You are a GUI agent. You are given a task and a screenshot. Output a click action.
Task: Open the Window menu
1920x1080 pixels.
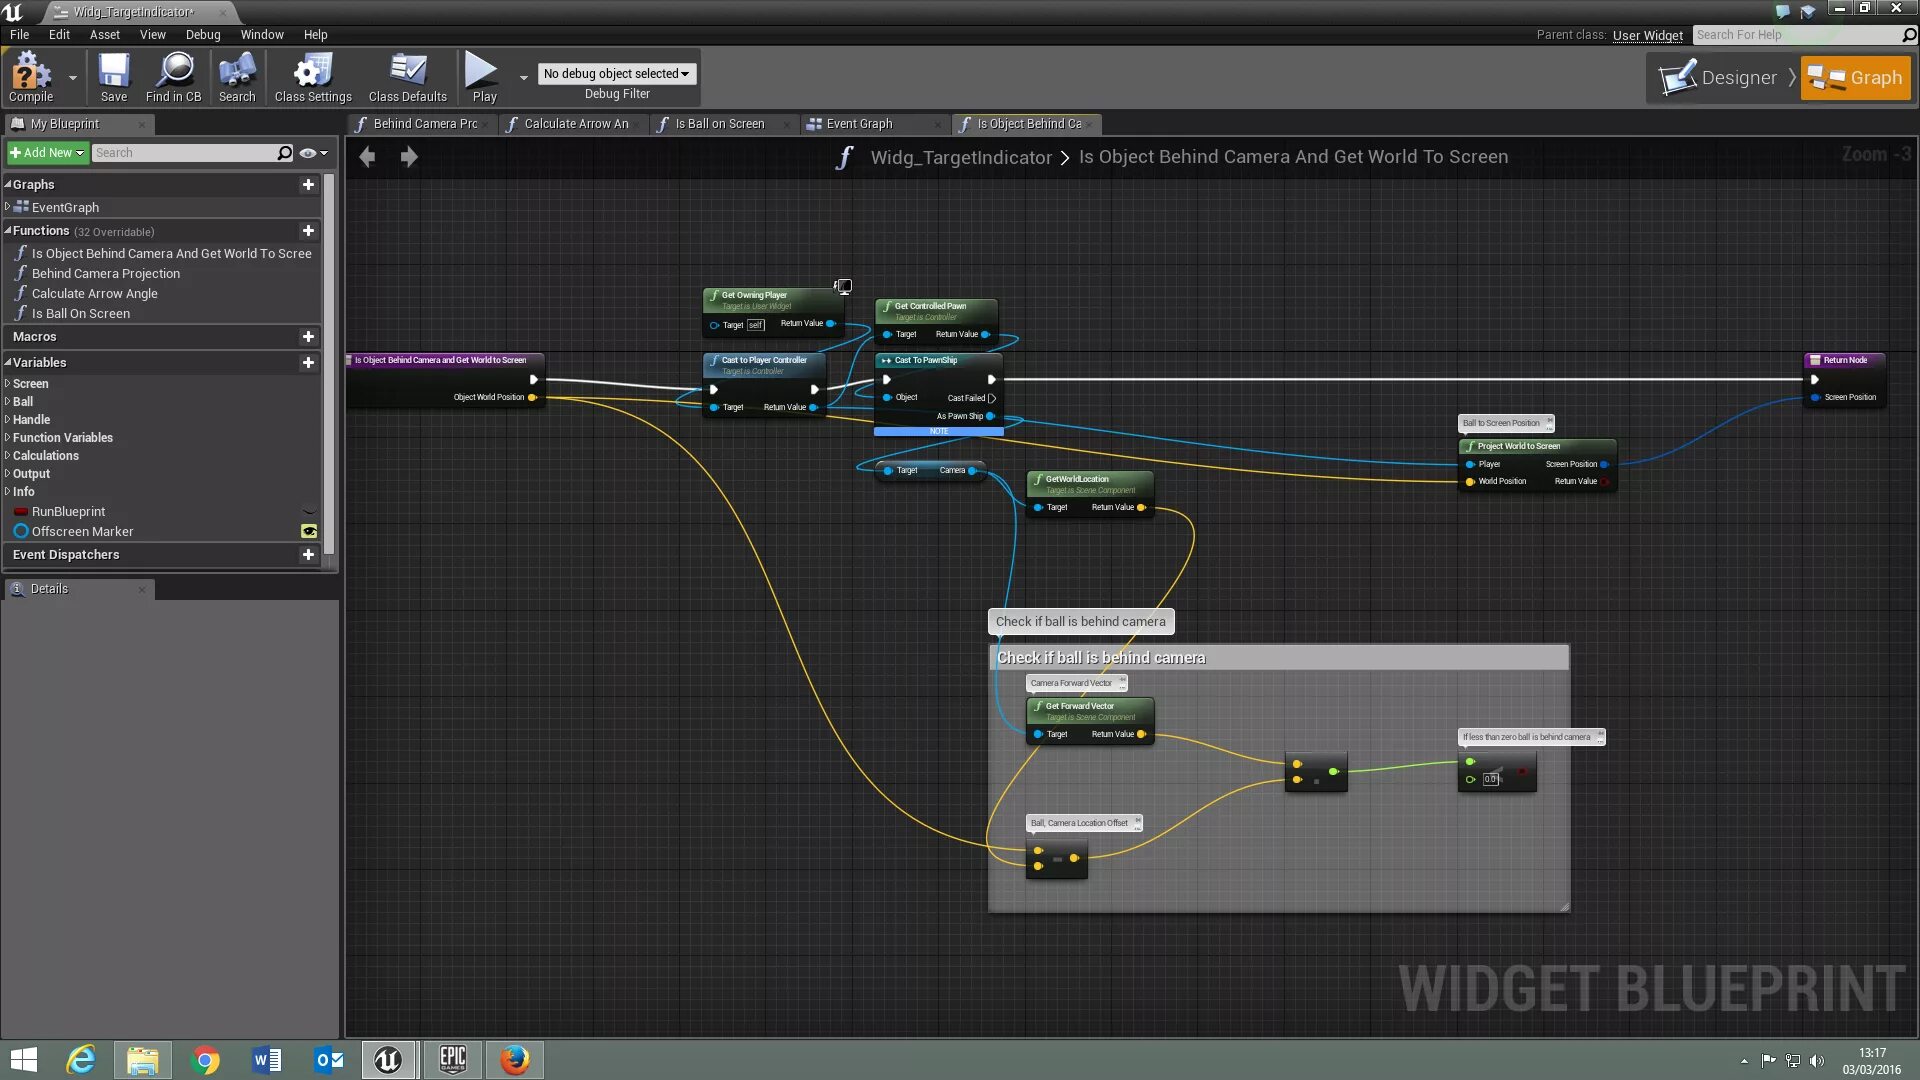click(x=262, y=34)
